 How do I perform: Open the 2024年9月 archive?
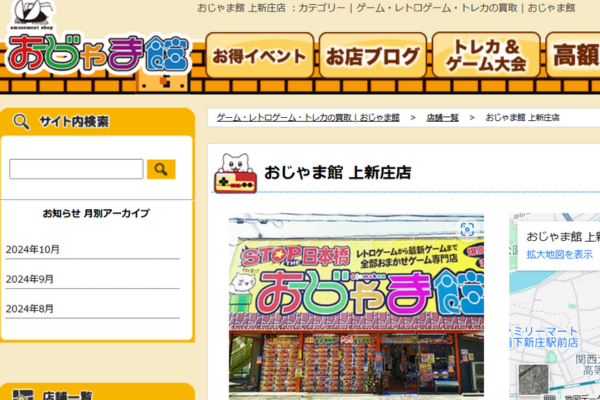pos(29,279)
